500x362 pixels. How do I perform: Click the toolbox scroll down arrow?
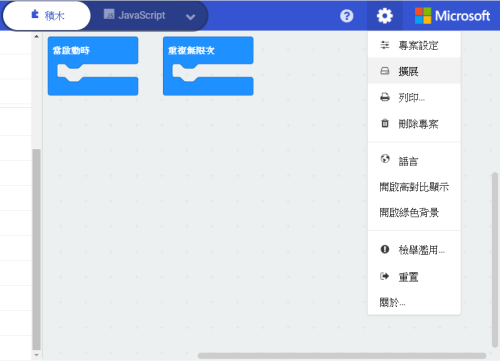(37, 355)
